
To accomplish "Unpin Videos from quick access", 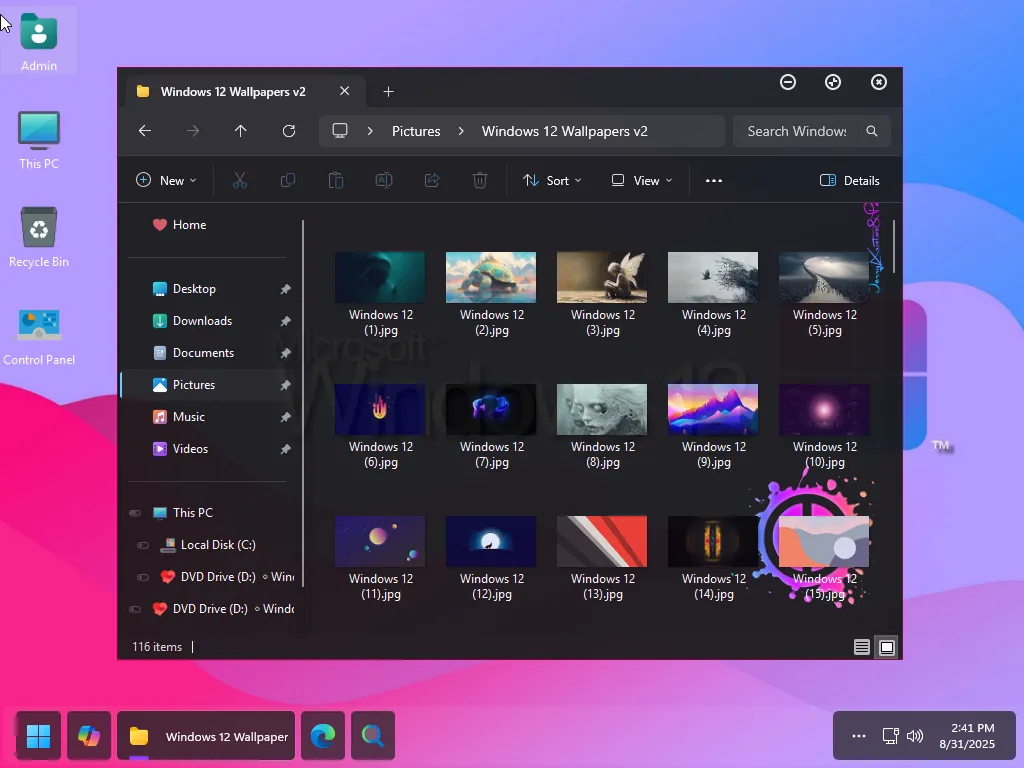I will 285,449.
